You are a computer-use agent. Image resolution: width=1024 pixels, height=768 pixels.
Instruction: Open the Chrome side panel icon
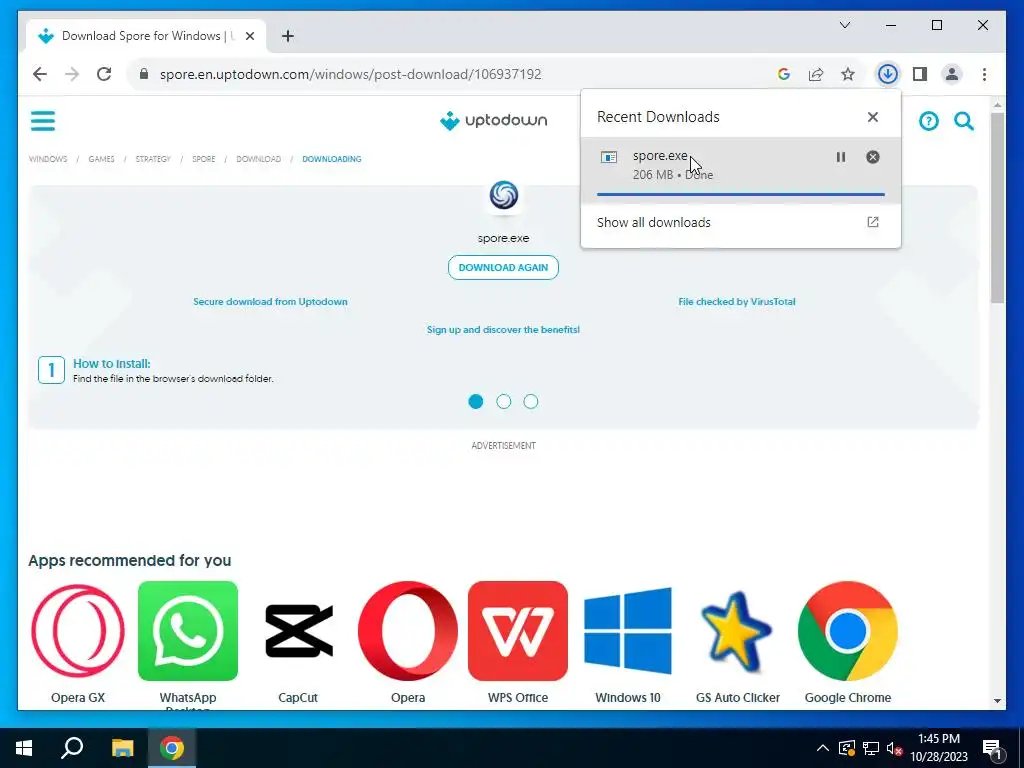[920, 74]
